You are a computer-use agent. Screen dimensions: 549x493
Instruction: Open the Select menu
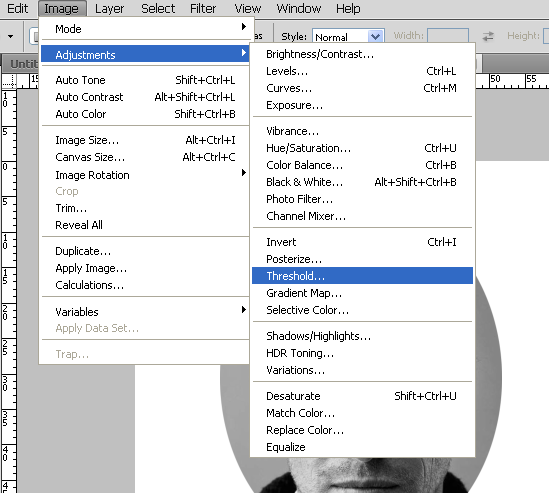pos(158,8)
